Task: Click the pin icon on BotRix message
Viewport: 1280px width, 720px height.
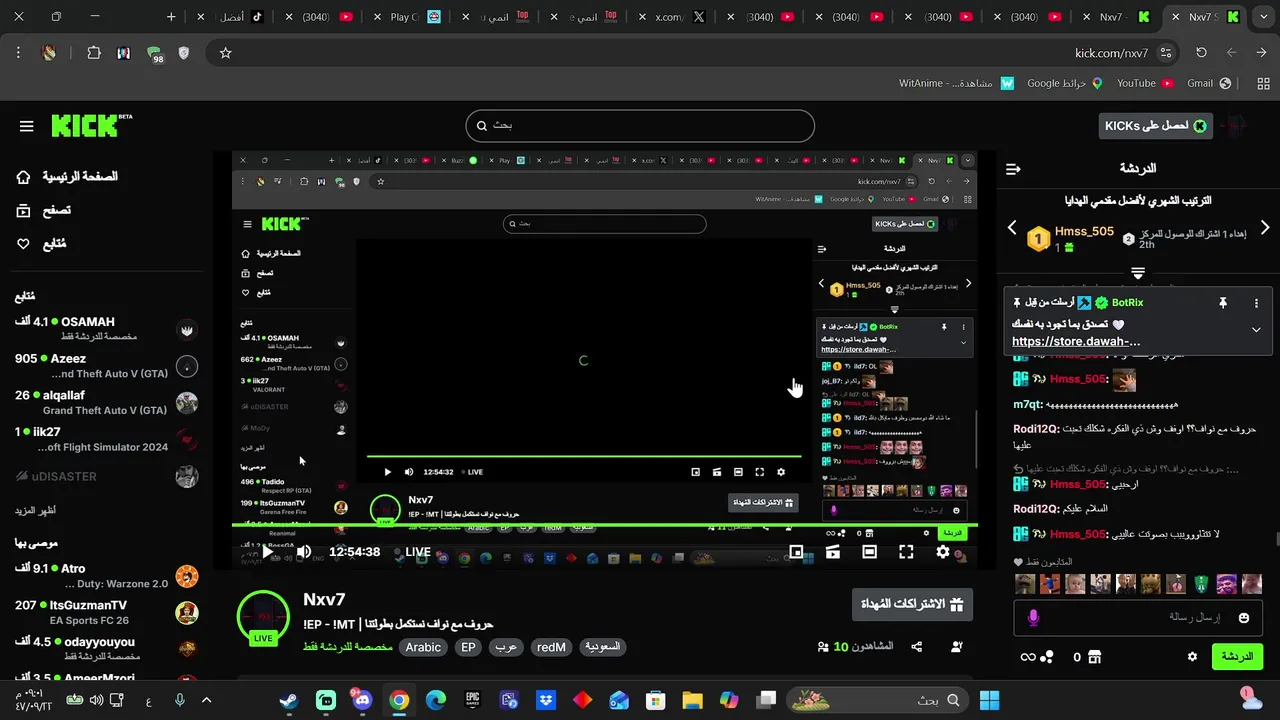Action: pos(1222,303)
